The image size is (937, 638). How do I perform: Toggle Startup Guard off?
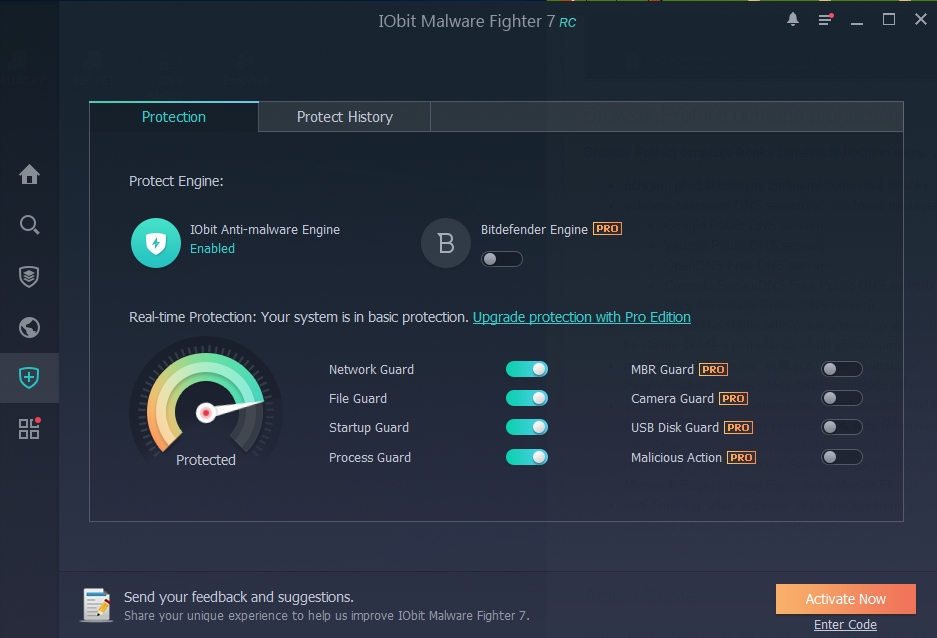click(x=526, y=427)
